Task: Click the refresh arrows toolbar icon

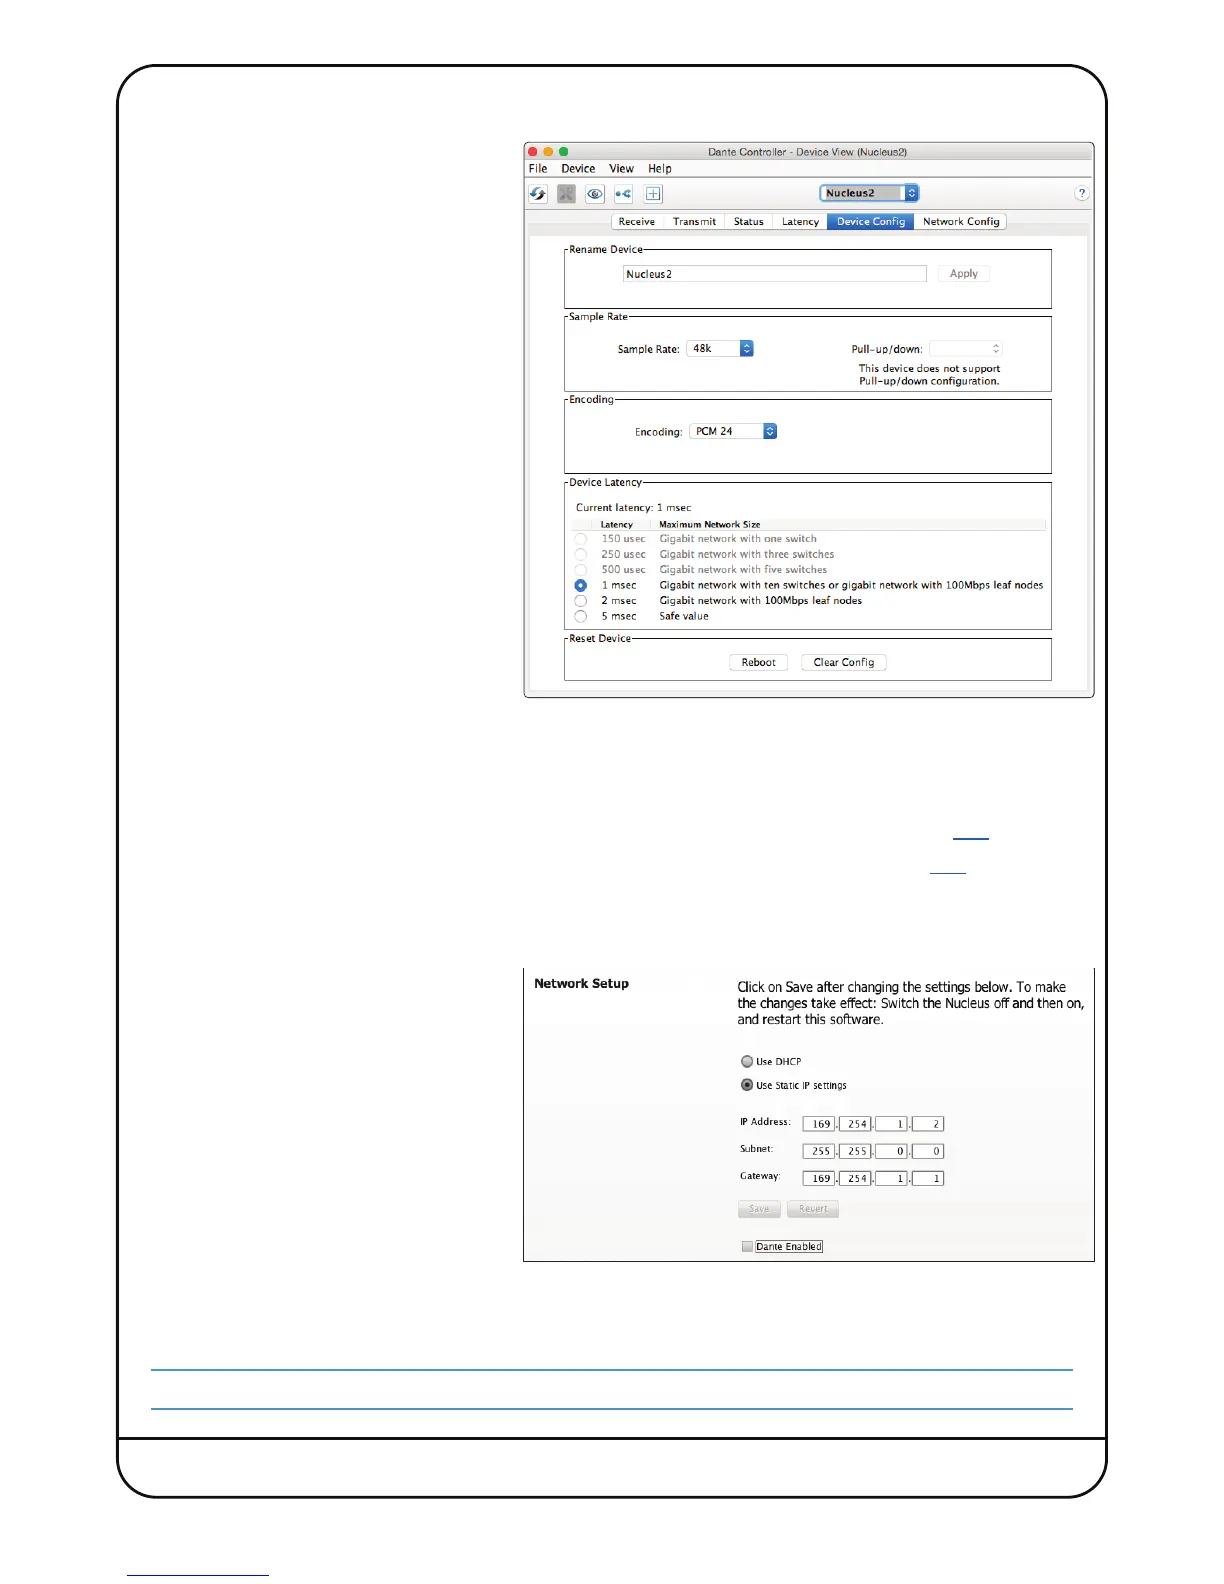Action: pos(538,194)
